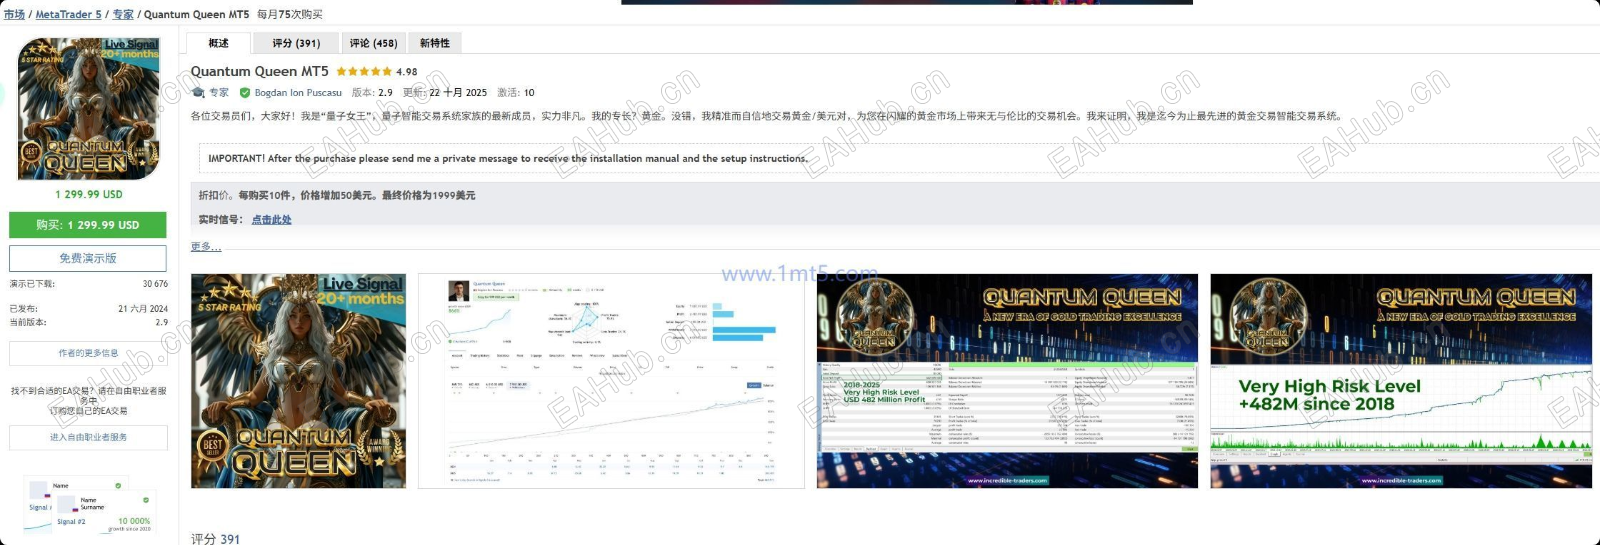Image resolution: width=1600 pixels, height=545 pixels.
Task: Open the first Quantum Queen screenshot thumbnail
Action: (x=298, y=381)
